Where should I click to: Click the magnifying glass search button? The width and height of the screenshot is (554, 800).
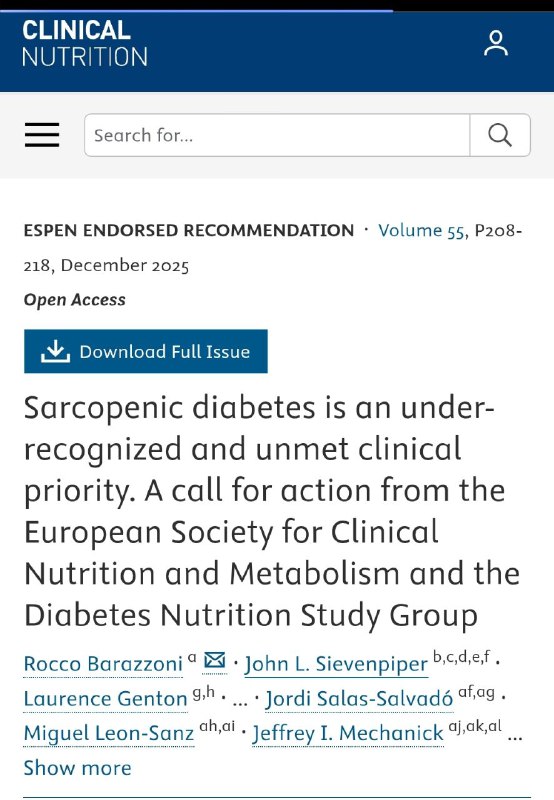click(500, 135)
